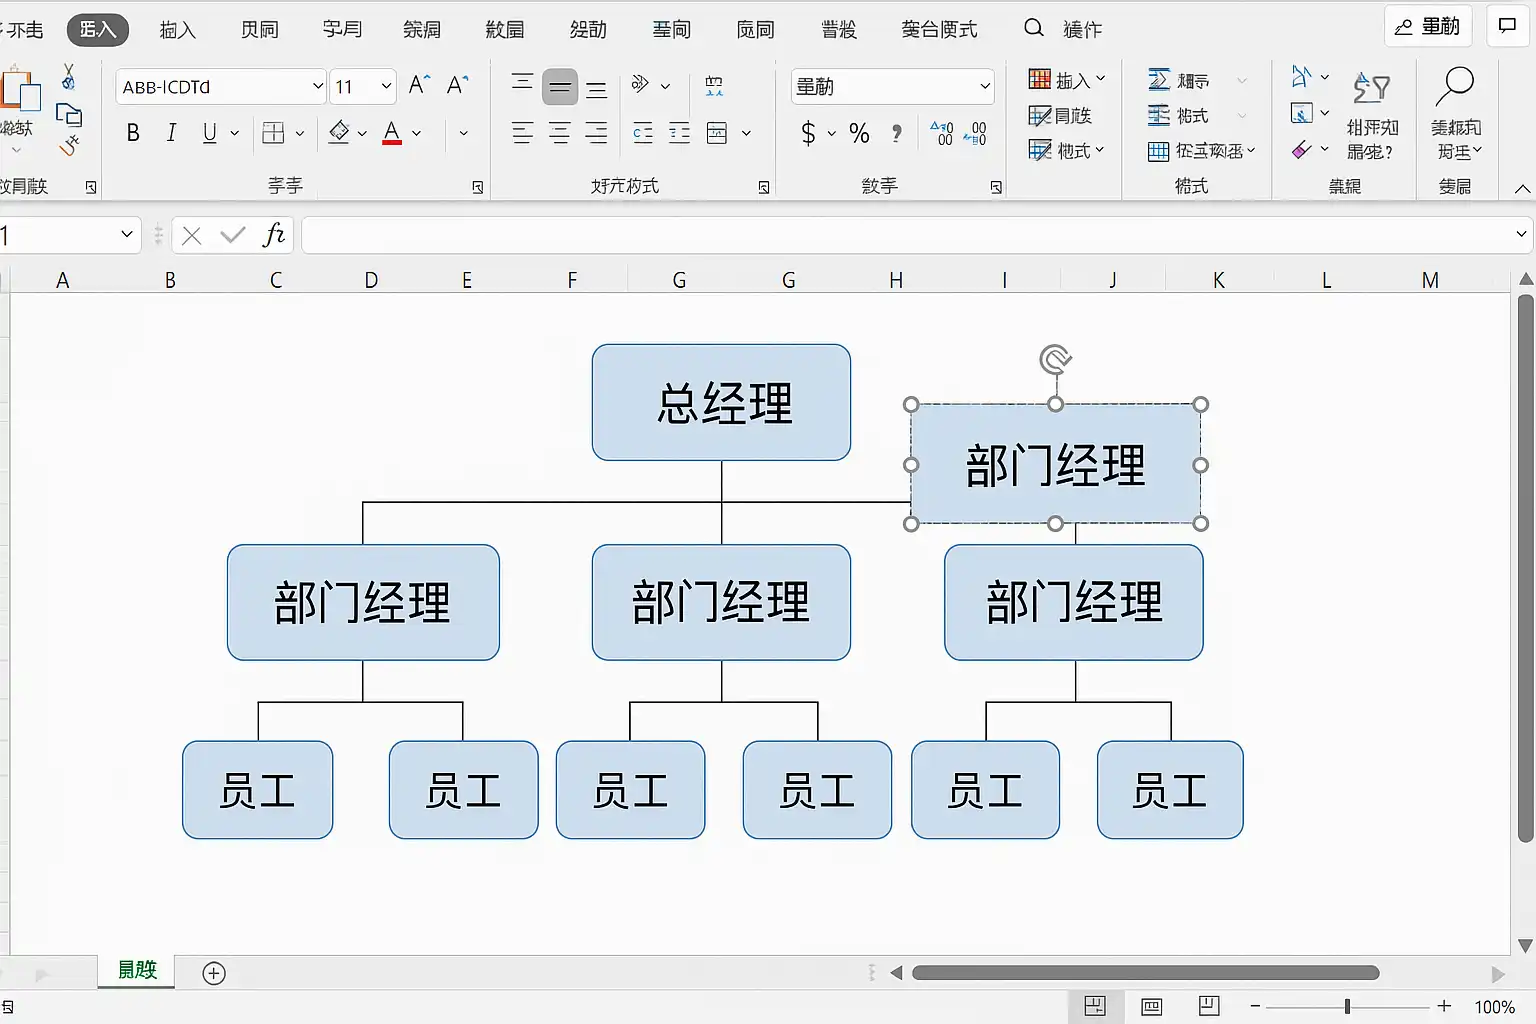Toggle Underline formatting button
This screenshot has width=1536, height=1024.
[x=209, y=133]
